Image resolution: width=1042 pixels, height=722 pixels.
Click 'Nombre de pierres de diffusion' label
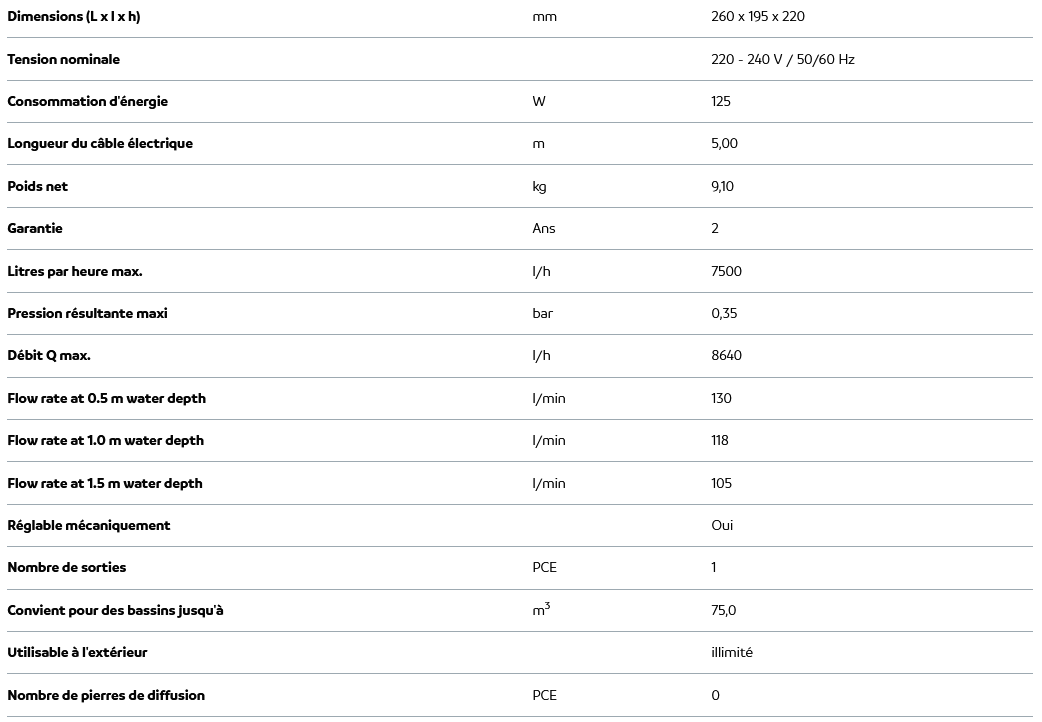click(x=106, y=695)
